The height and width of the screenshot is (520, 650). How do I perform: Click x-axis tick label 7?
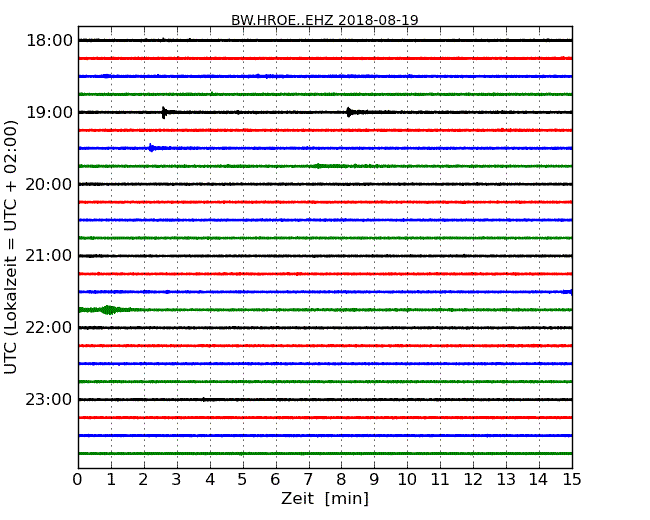[x=308, y=480]
